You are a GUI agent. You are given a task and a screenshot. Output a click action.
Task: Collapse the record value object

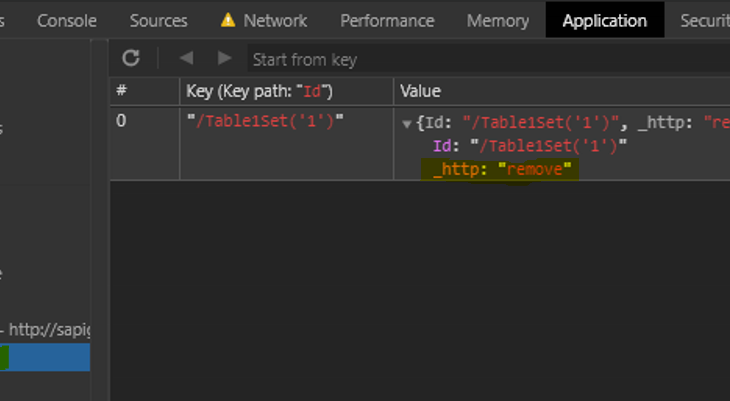pyautogui.click(x=406, y=124)
